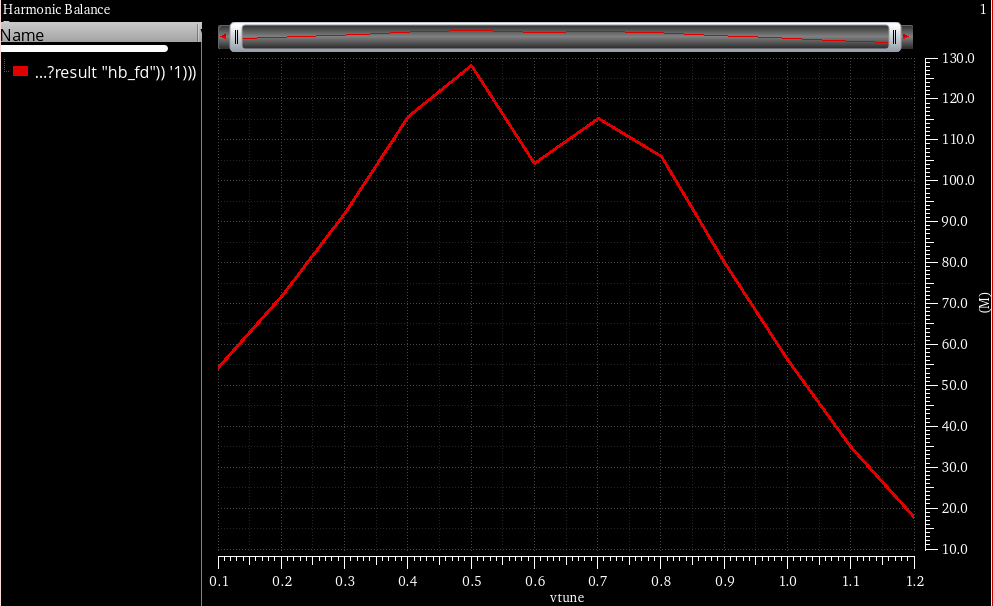The height and width of the screenshot is (606, 993).
Task: Click the curve peak at vtune 0.5
Action: [x=471, y=65]
